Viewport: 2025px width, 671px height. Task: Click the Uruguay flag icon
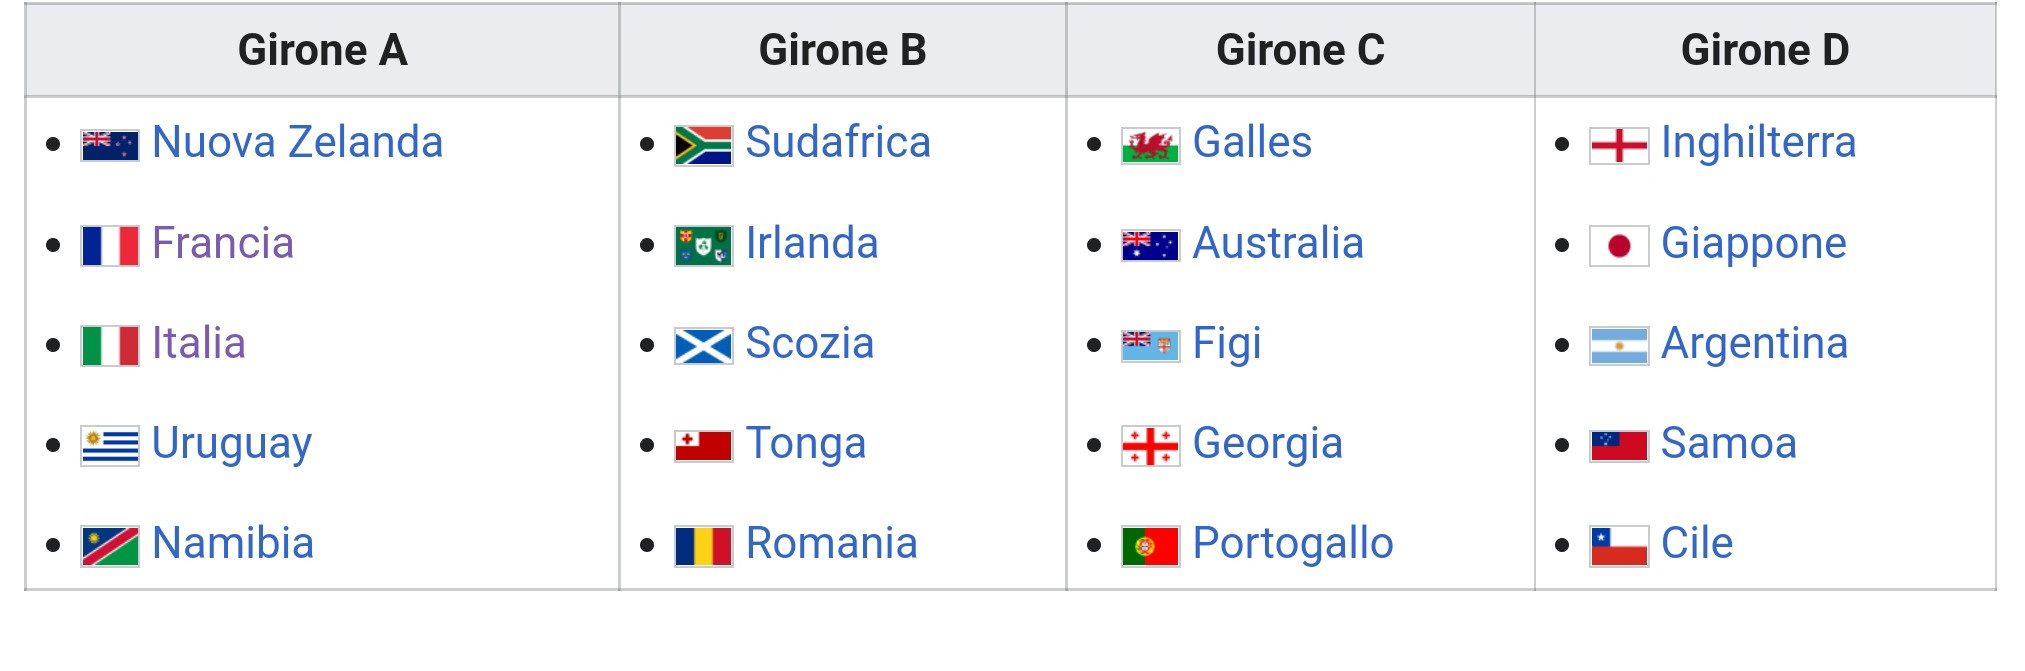110,446
